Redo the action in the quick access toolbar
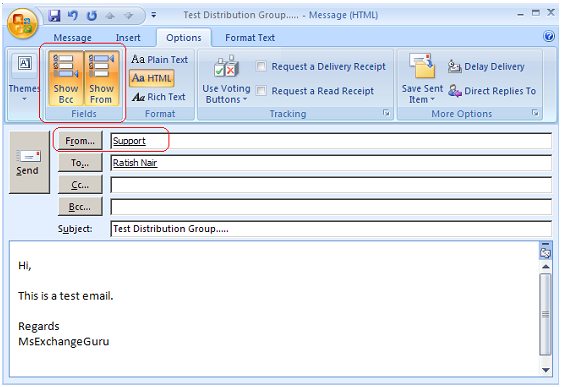 (x=92, y=15)
